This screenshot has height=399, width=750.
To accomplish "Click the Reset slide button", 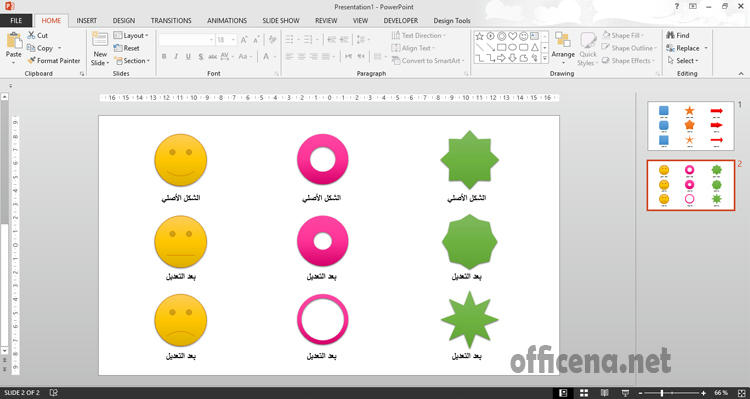I will pos(127,48).
